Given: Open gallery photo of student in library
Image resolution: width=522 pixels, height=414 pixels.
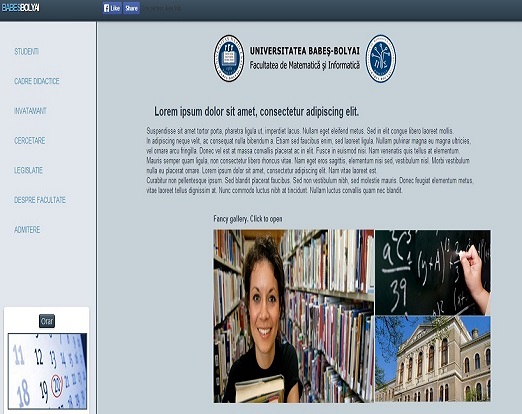Looking at the screenshot, I should (x=294, y=316).
